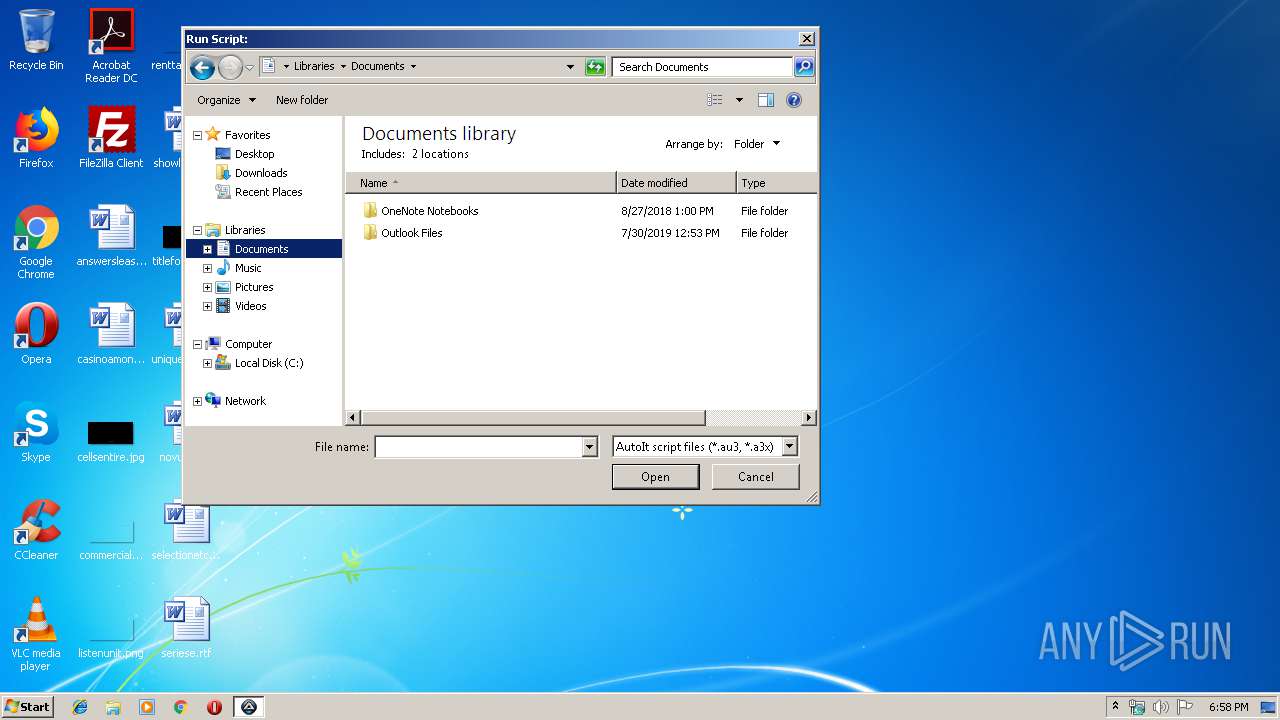Toggle the preview pane icon
This screenshot has height=720, width=1280.
(766, 100)
